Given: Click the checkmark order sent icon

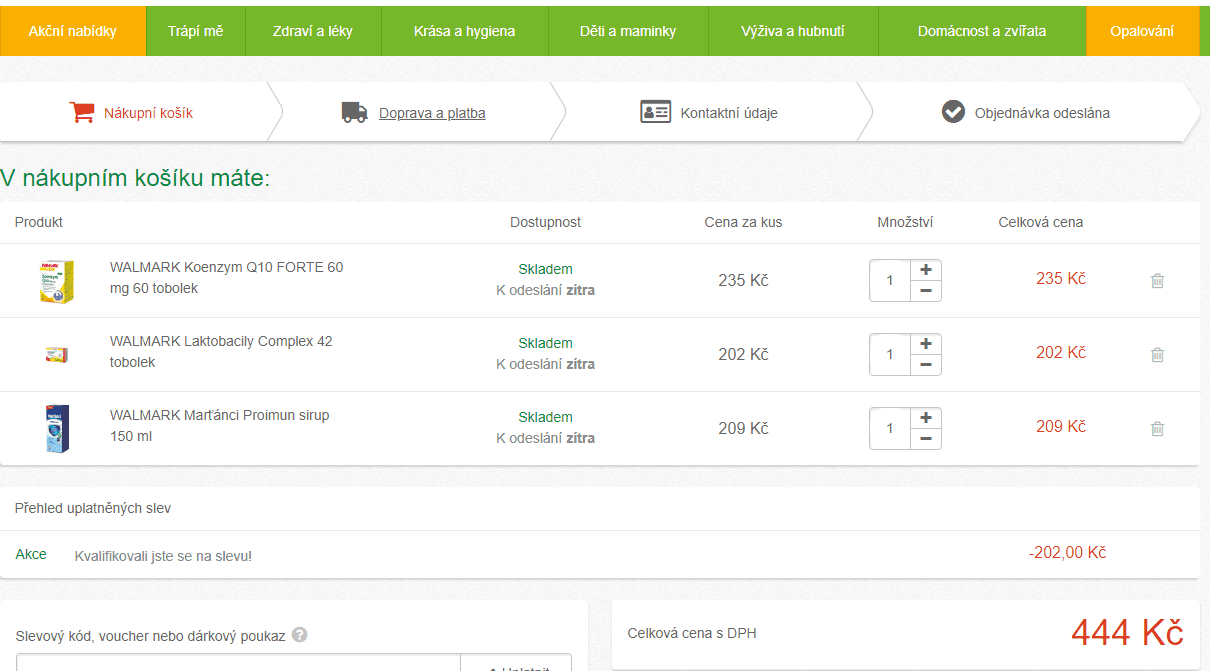Looking at the screenshot, I should point(953,112).
